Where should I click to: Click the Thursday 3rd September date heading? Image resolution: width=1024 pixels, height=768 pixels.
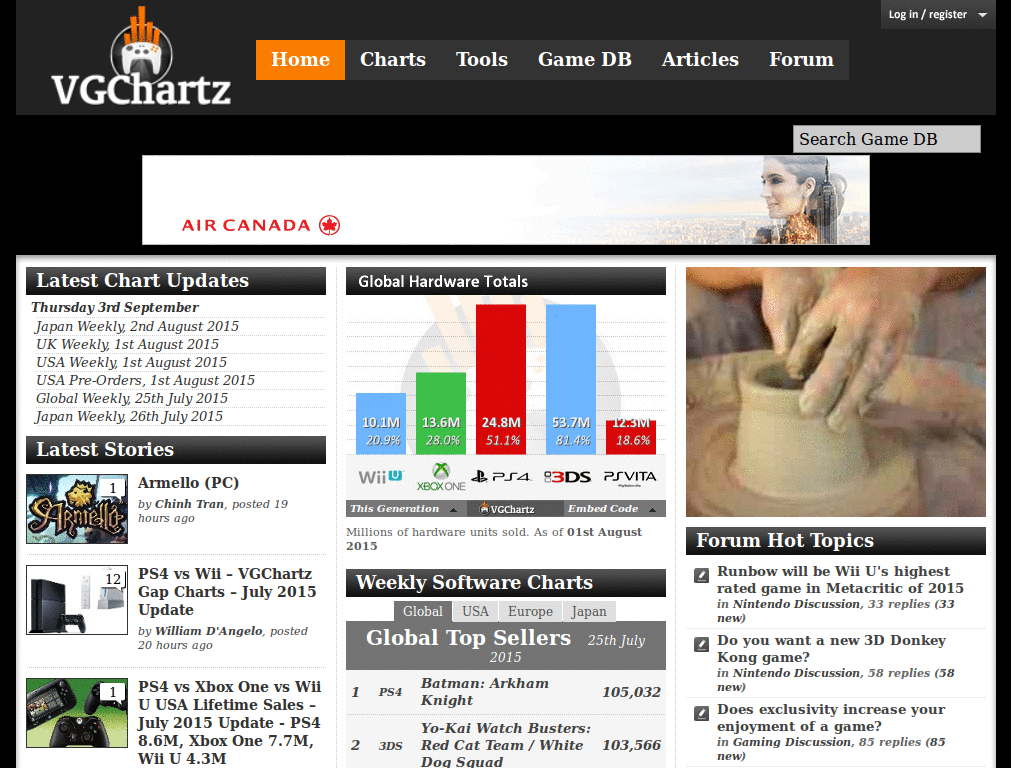pyautogui.click(x=115, y=308)
